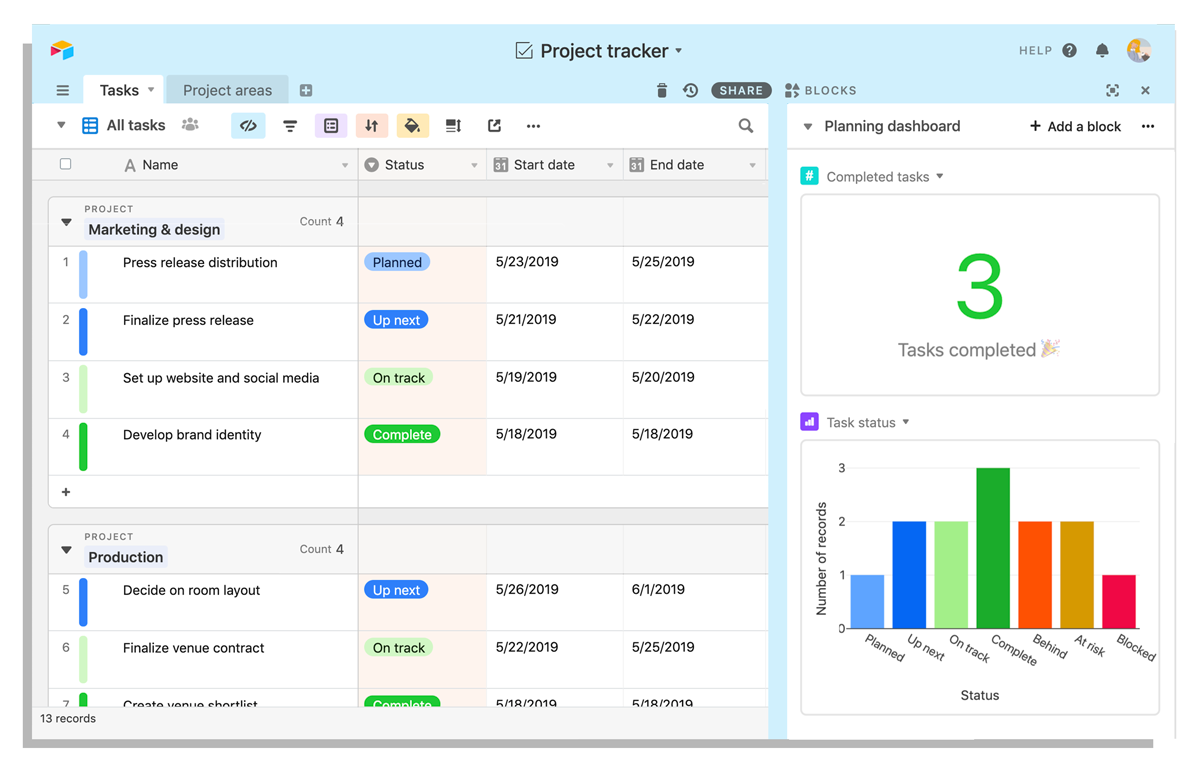Collapse the Production project group
This screenshot has height=780, width=1200.
[x=67, y=550]
